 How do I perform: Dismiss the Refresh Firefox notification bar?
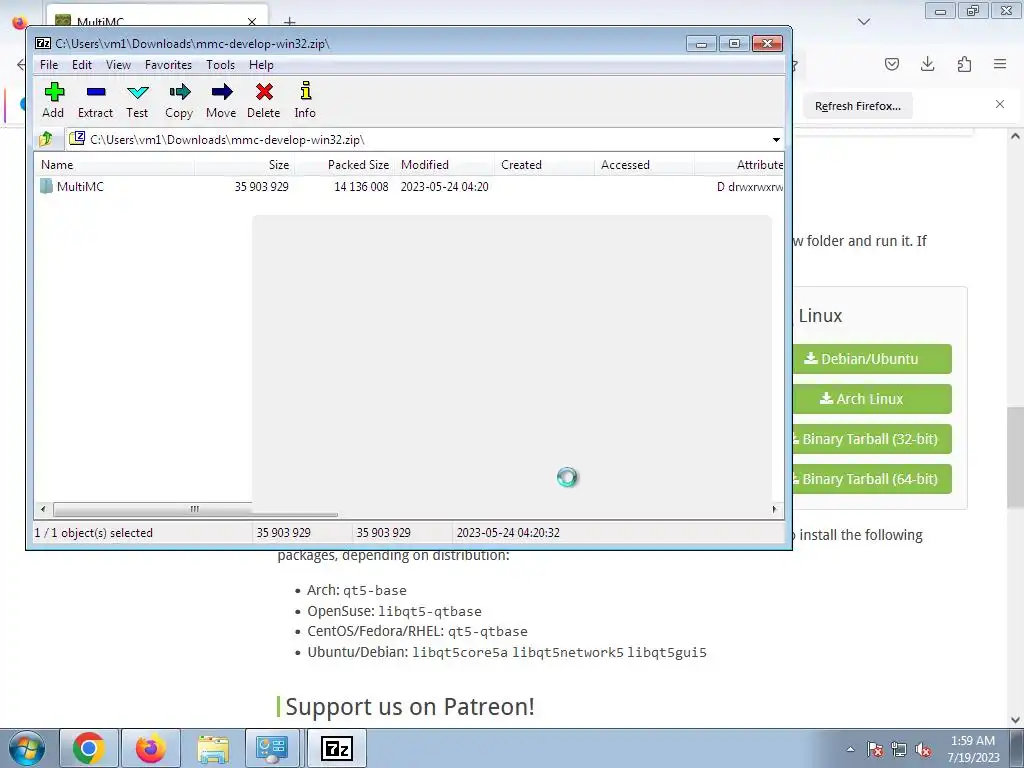1000,104
